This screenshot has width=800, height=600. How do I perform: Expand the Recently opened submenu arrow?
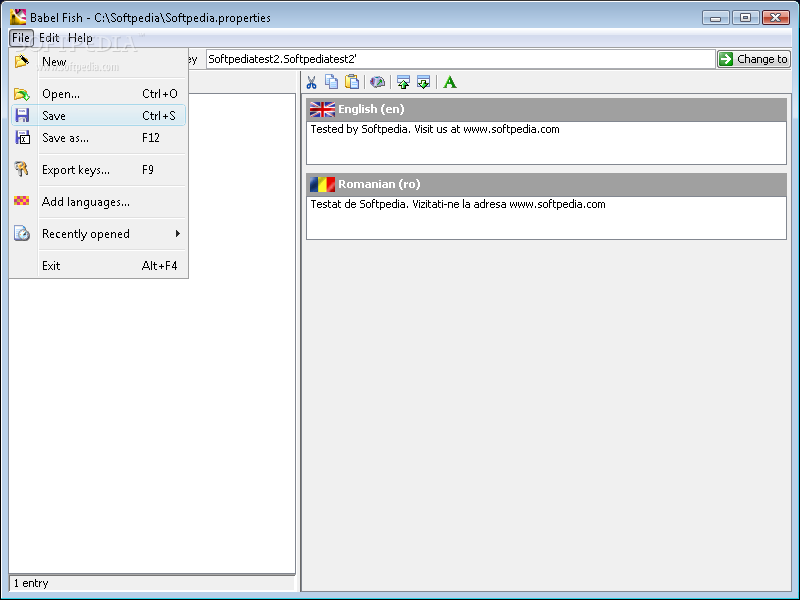[178, 233]
